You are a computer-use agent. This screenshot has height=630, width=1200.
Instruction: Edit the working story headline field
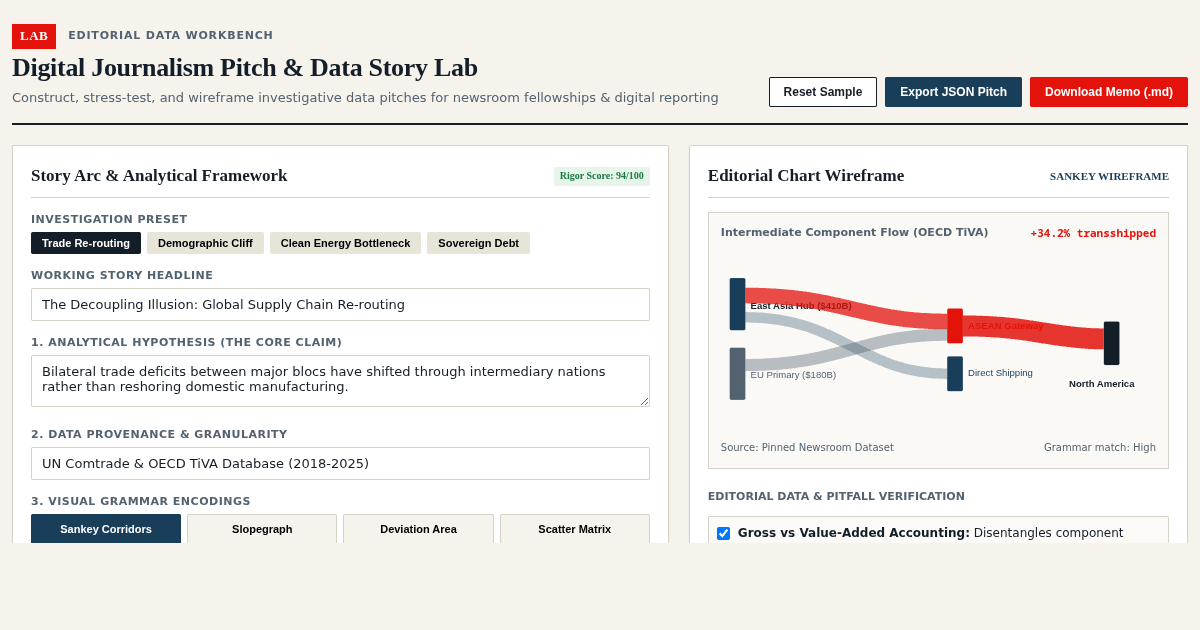[340, 305]
